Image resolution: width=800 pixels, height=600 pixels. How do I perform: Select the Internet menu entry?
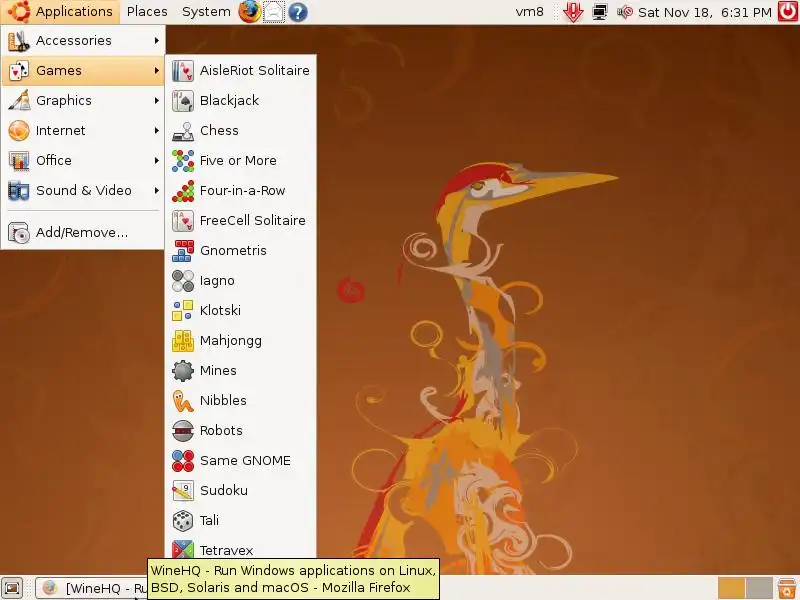(83, 131)
